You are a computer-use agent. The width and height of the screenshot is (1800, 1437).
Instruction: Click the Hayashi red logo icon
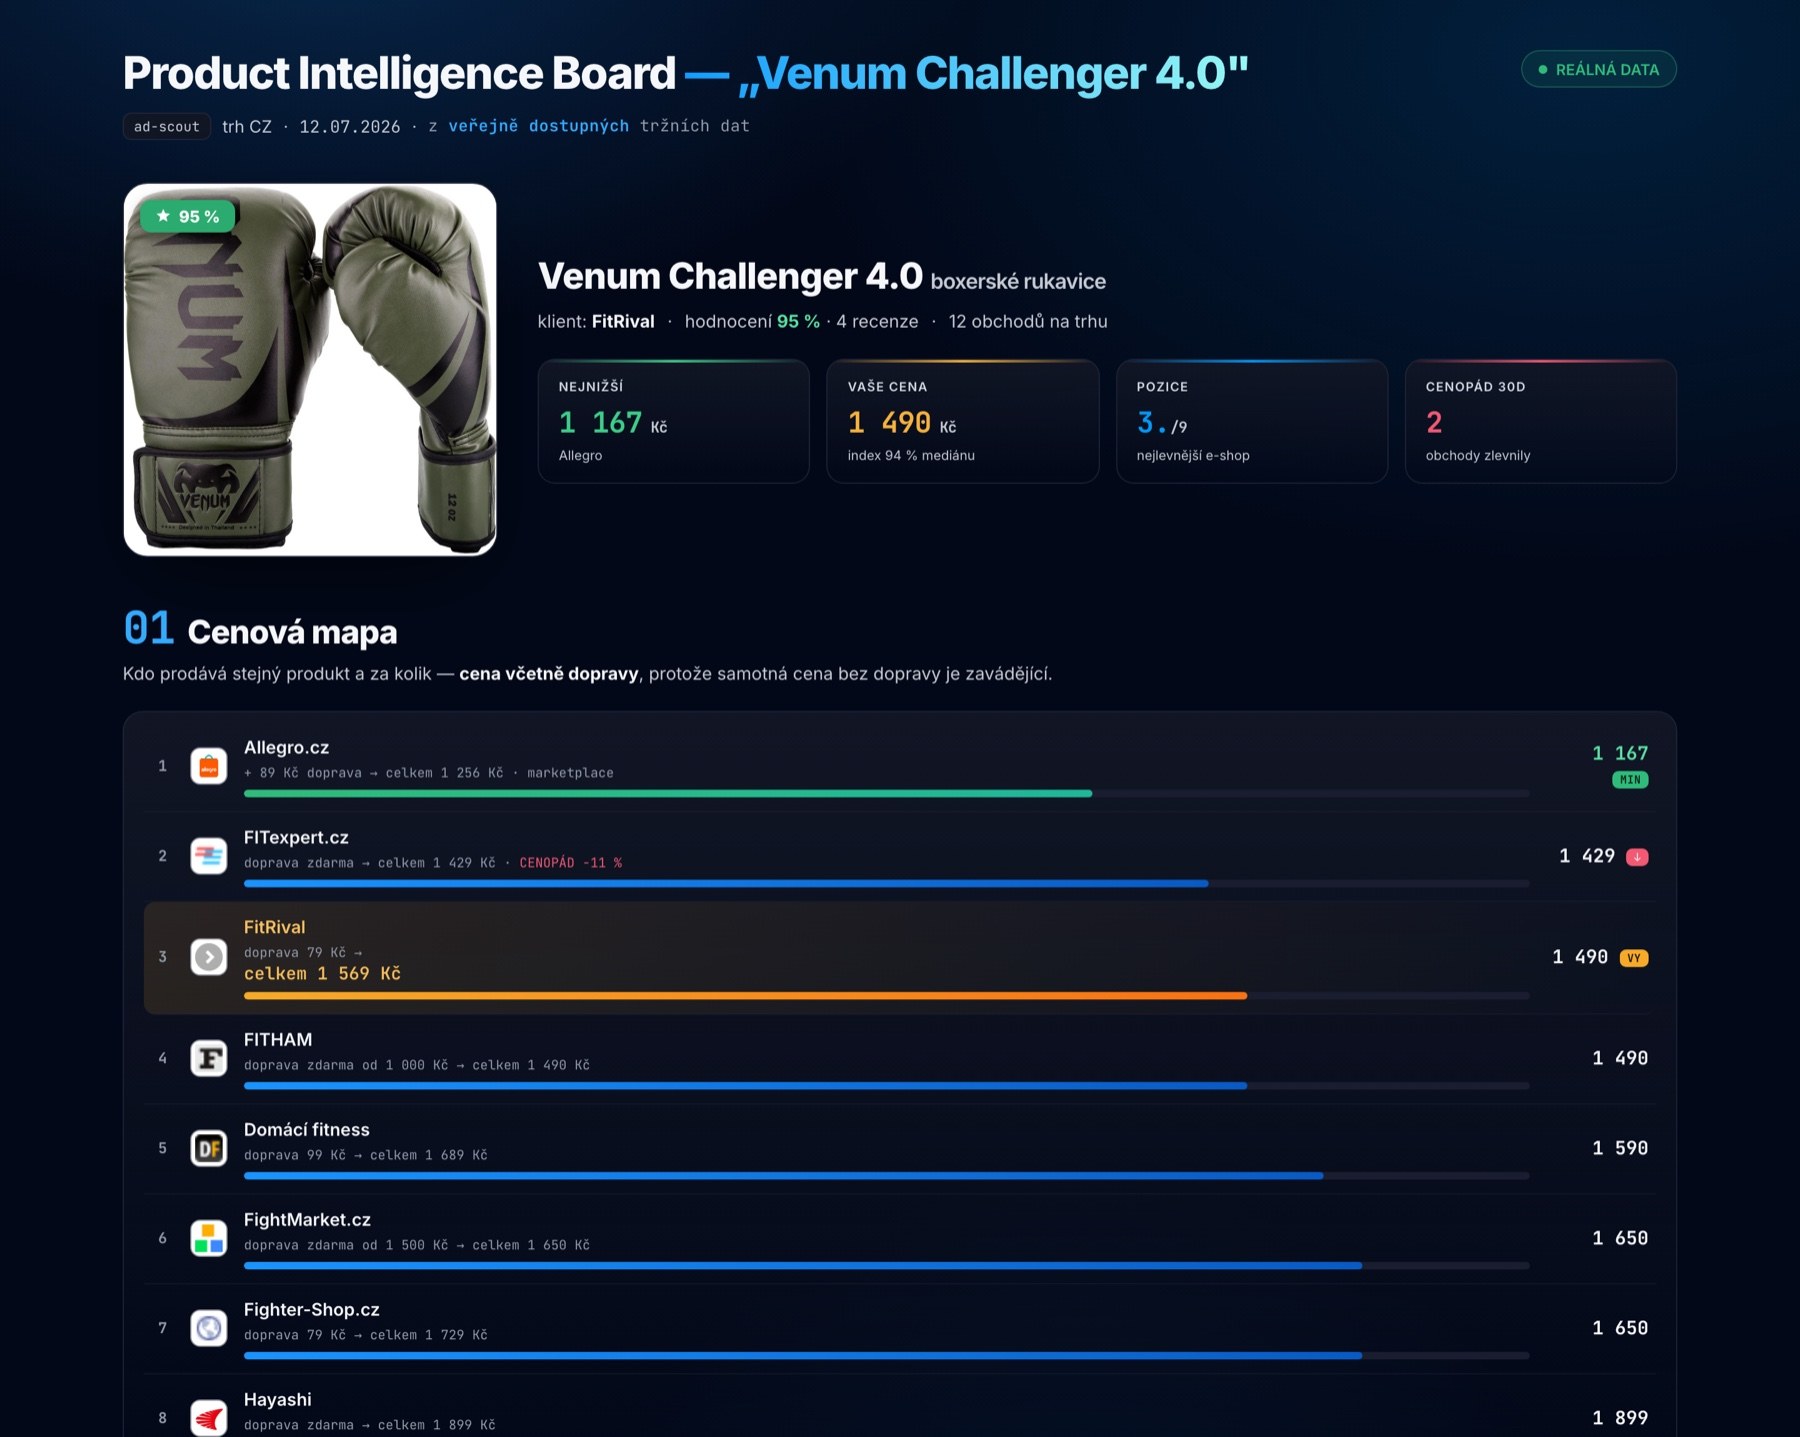tap(209, 1417)
